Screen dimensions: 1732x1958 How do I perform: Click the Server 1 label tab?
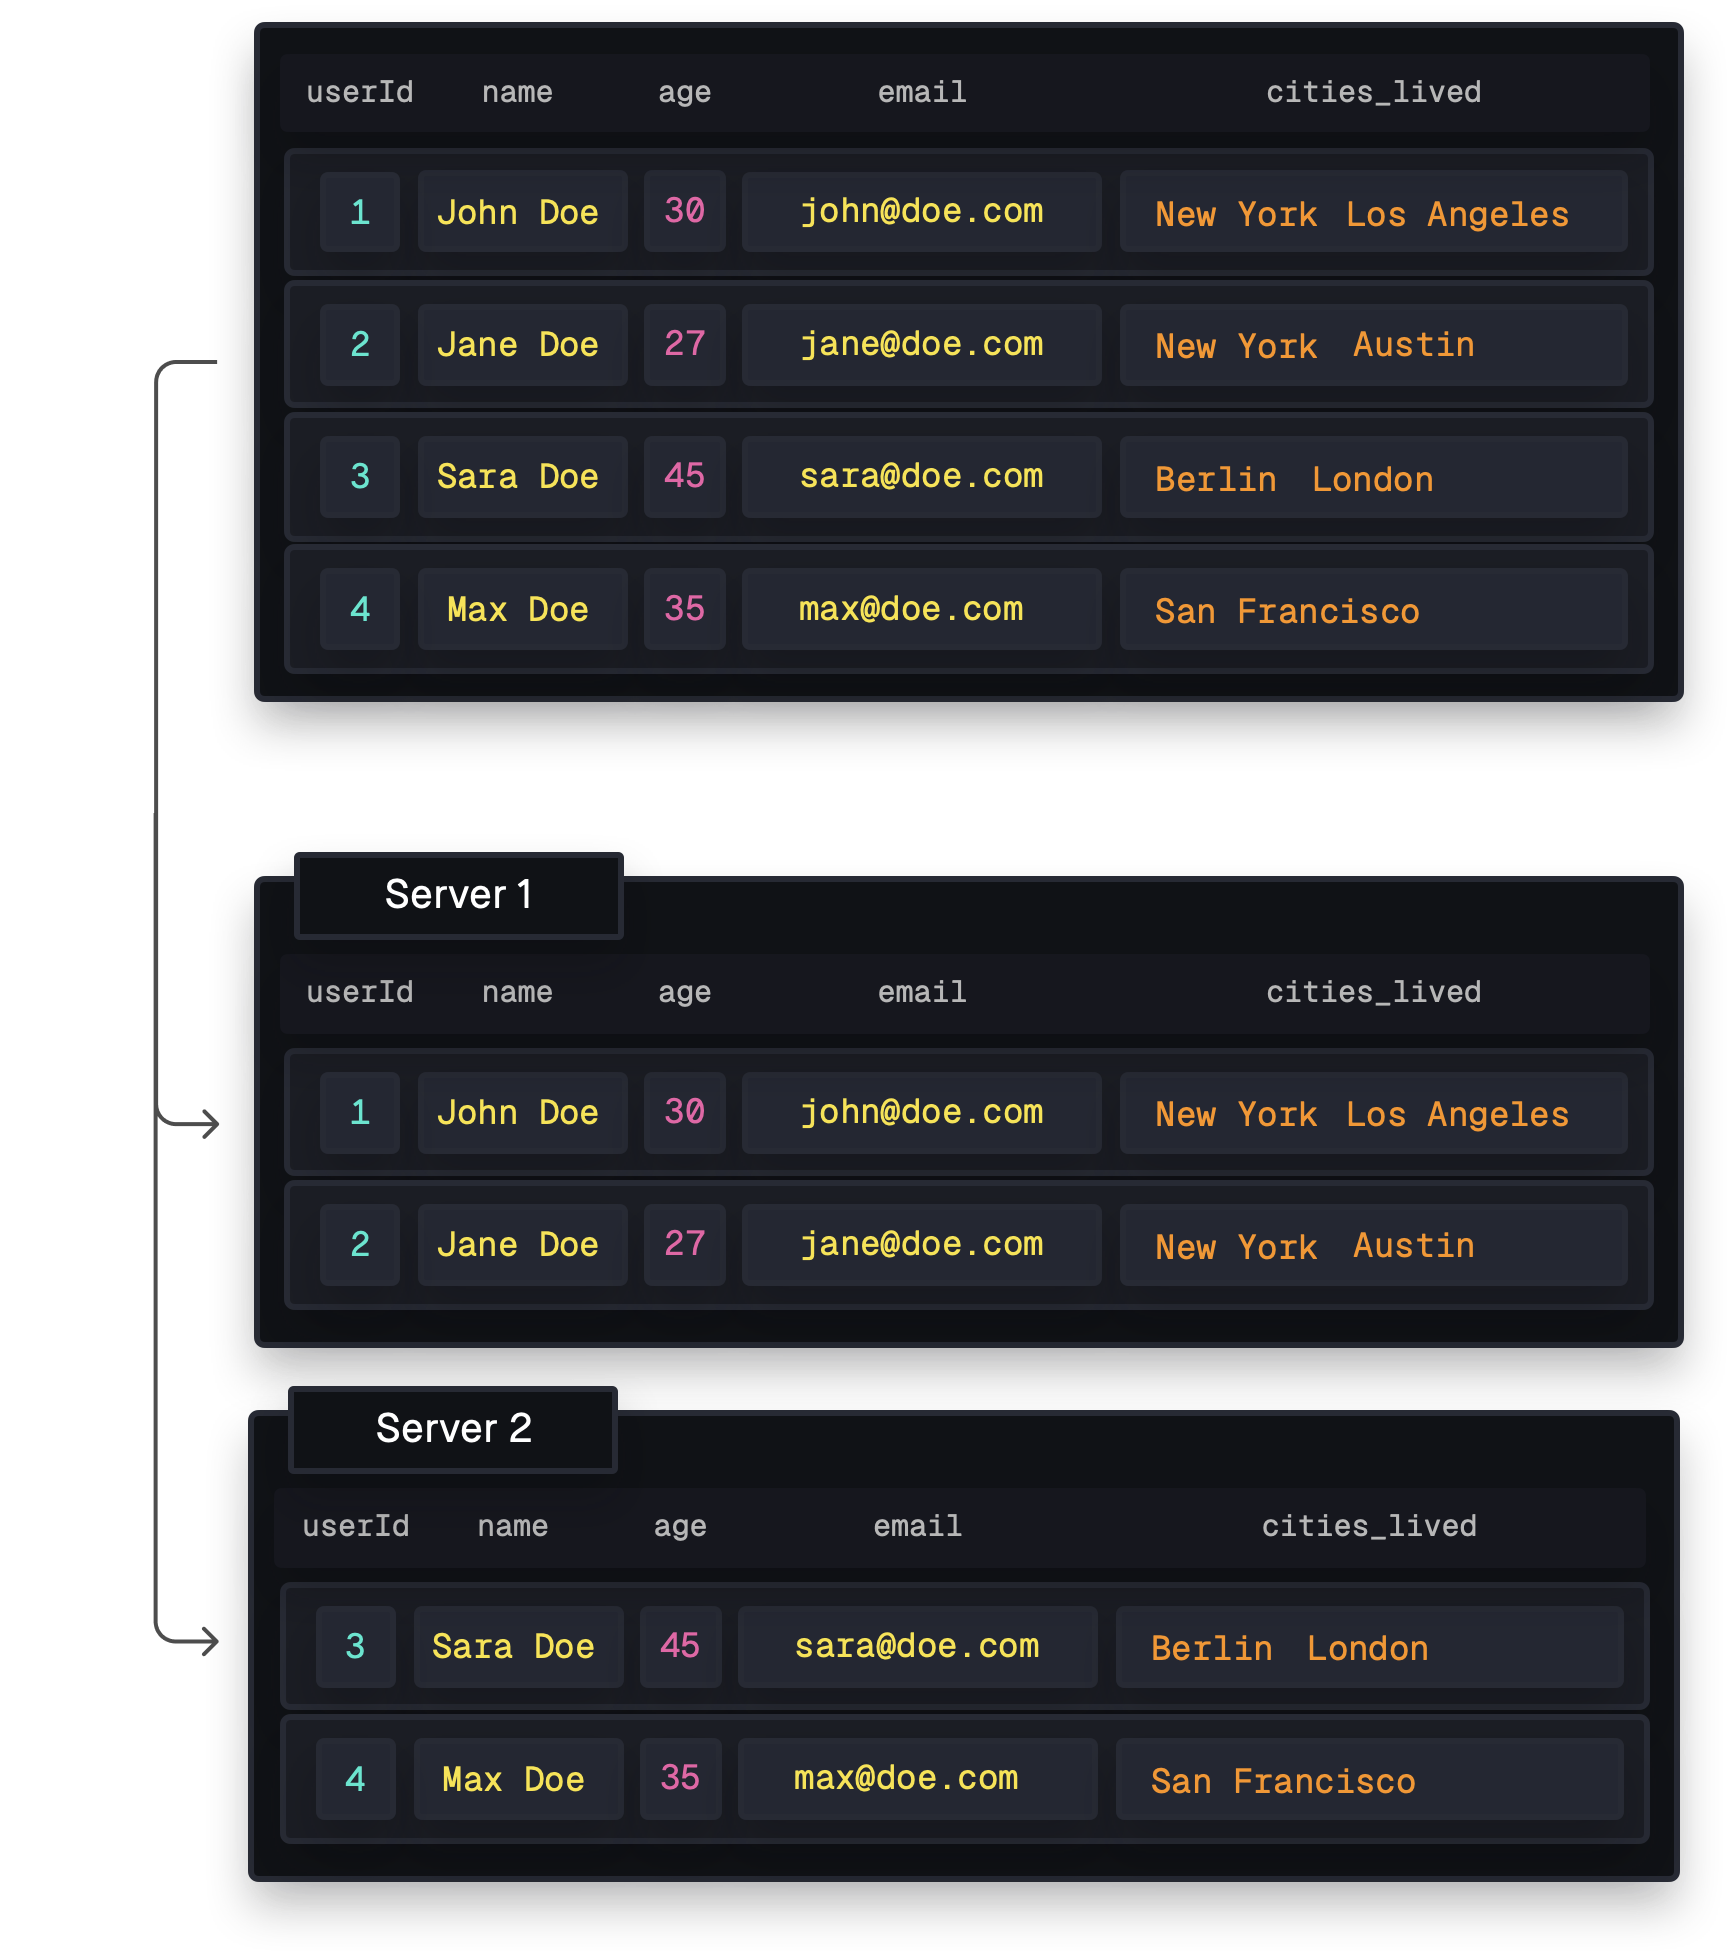click(459, 895)
